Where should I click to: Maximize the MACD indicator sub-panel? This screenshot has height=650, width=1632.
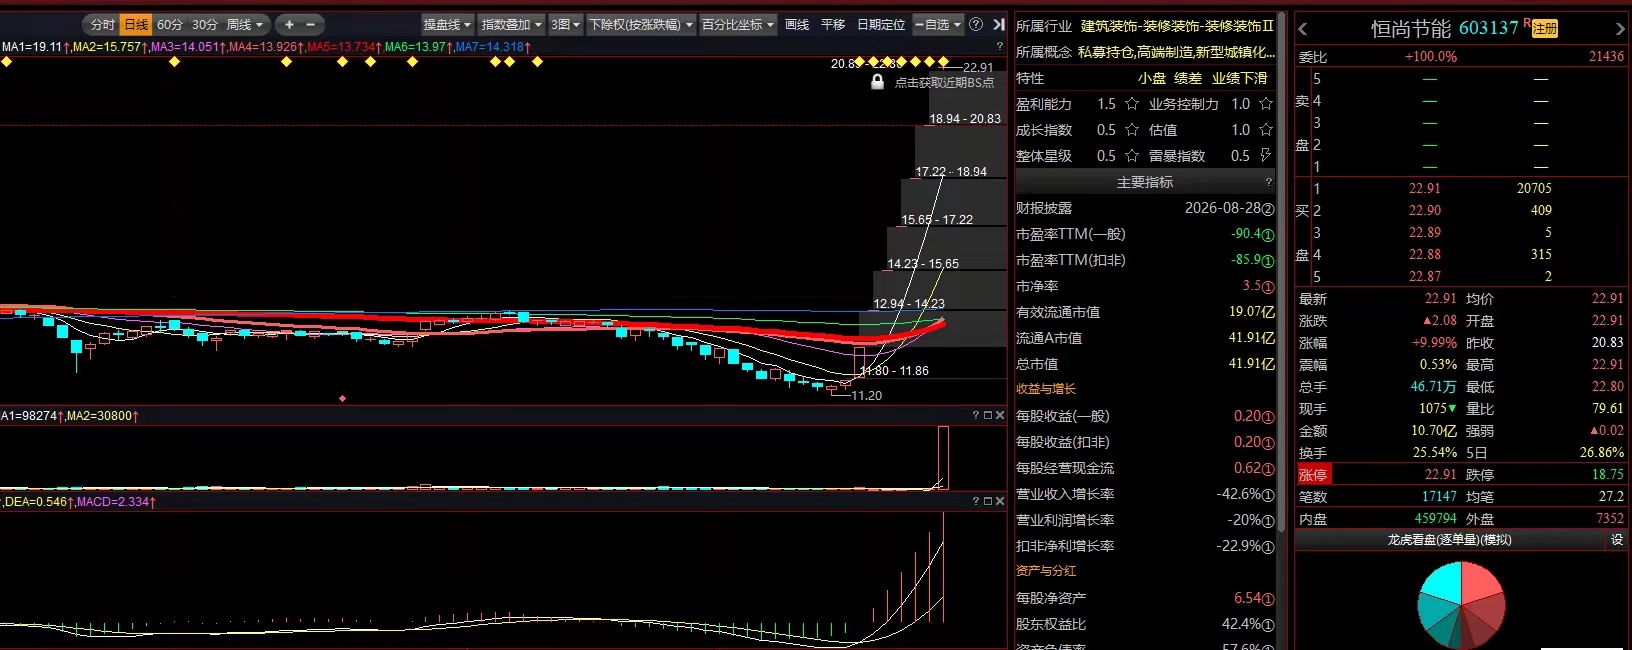987,501
